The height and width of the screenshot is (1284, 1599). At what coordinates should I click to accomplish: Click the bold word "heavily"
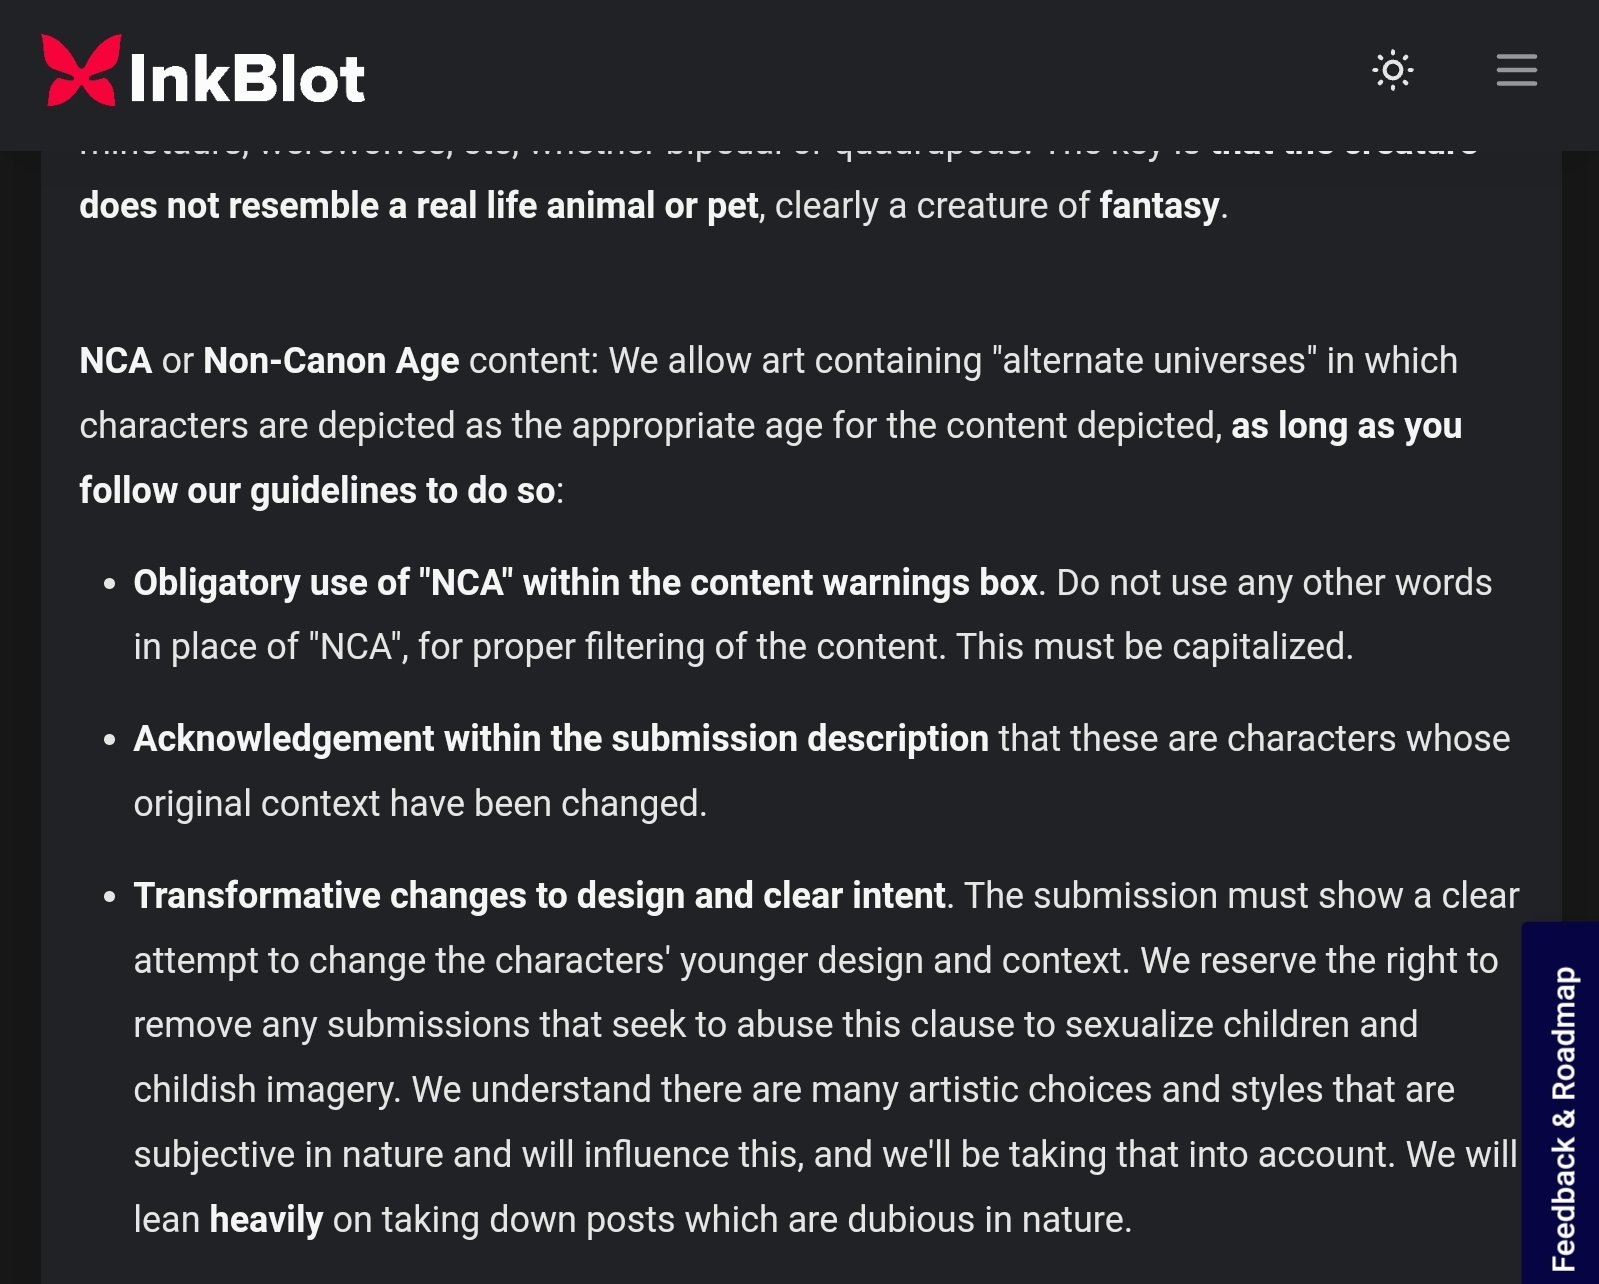pyautogui.click(x=266, y=1220)
